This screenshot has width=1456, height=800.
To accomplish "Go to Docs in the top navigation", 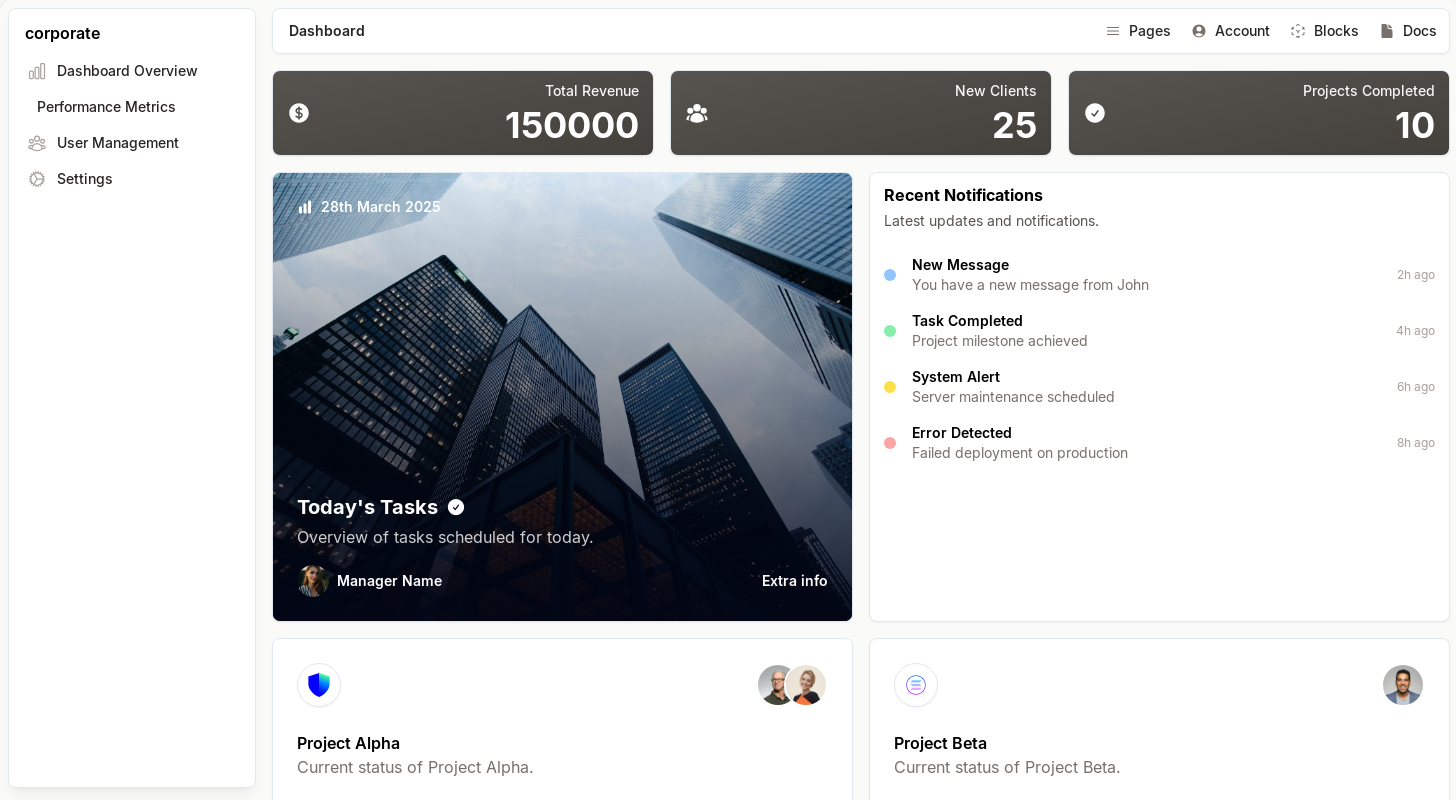I will point(1408,31).
